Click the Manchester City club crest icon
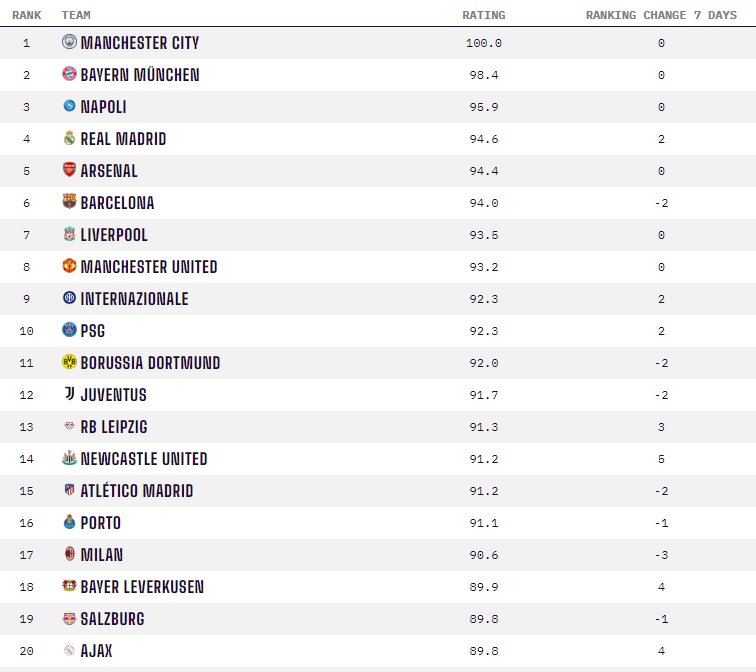Image resolution: width=756 pixels, height=672 pixels. (69, 43)
